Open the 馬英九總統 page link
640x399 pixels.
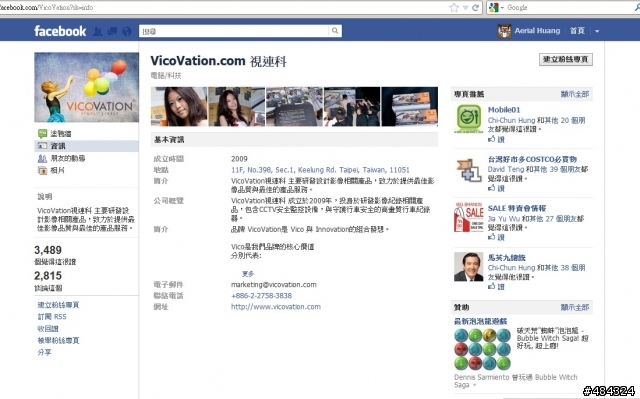(507, 257)
